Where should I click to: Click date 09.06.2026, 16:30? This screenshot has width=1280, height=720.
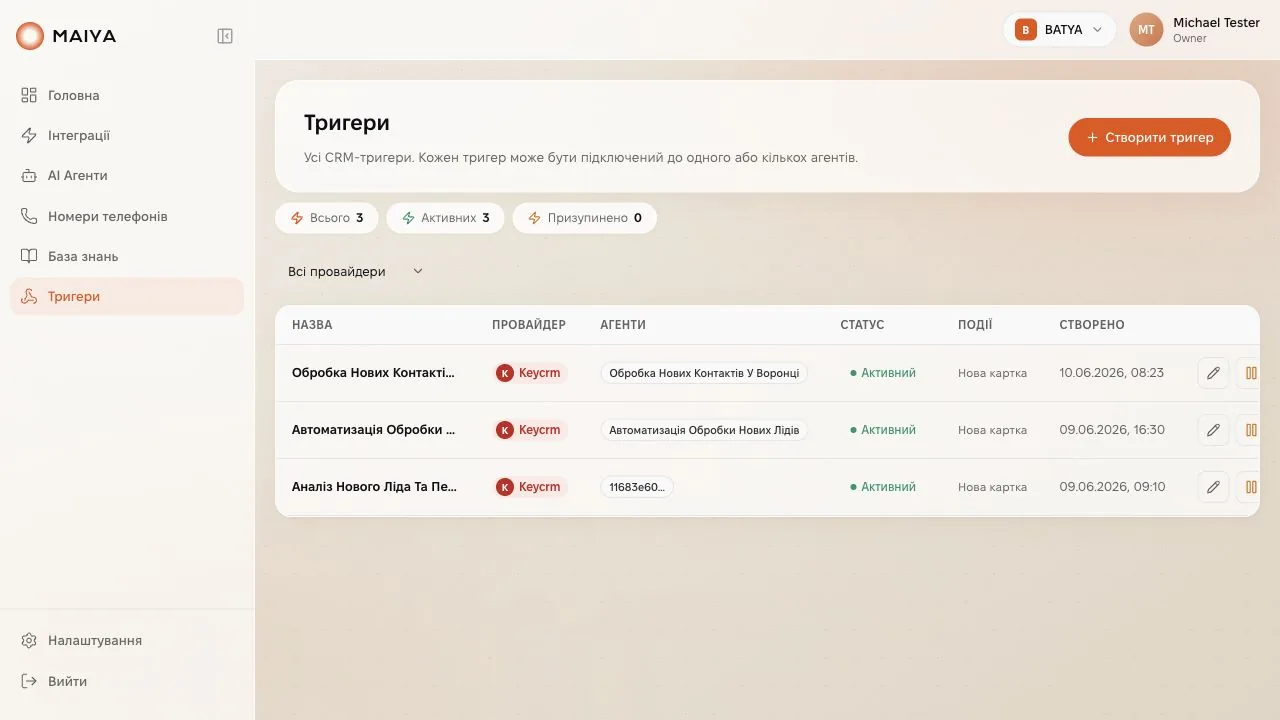coord(1112,430)
